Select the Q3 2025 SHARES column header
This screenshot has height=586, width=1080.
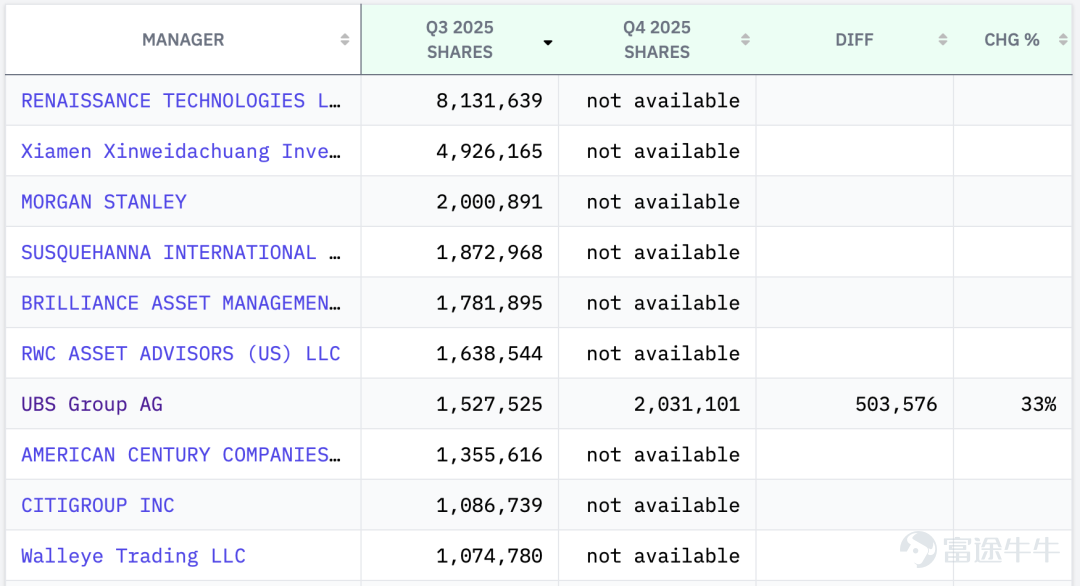point(459,40)
